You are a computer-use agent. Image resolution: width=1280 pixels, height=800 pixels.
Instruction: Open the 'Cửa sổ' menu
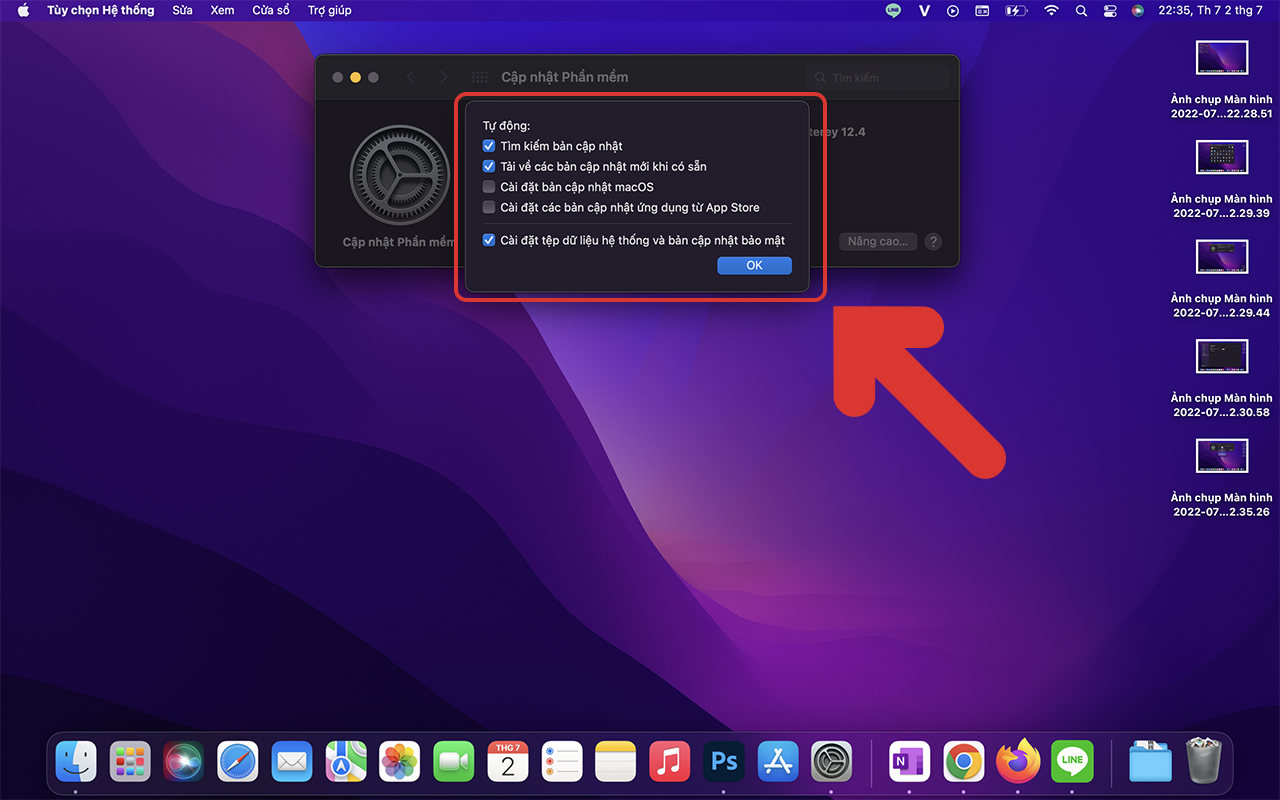271,10
